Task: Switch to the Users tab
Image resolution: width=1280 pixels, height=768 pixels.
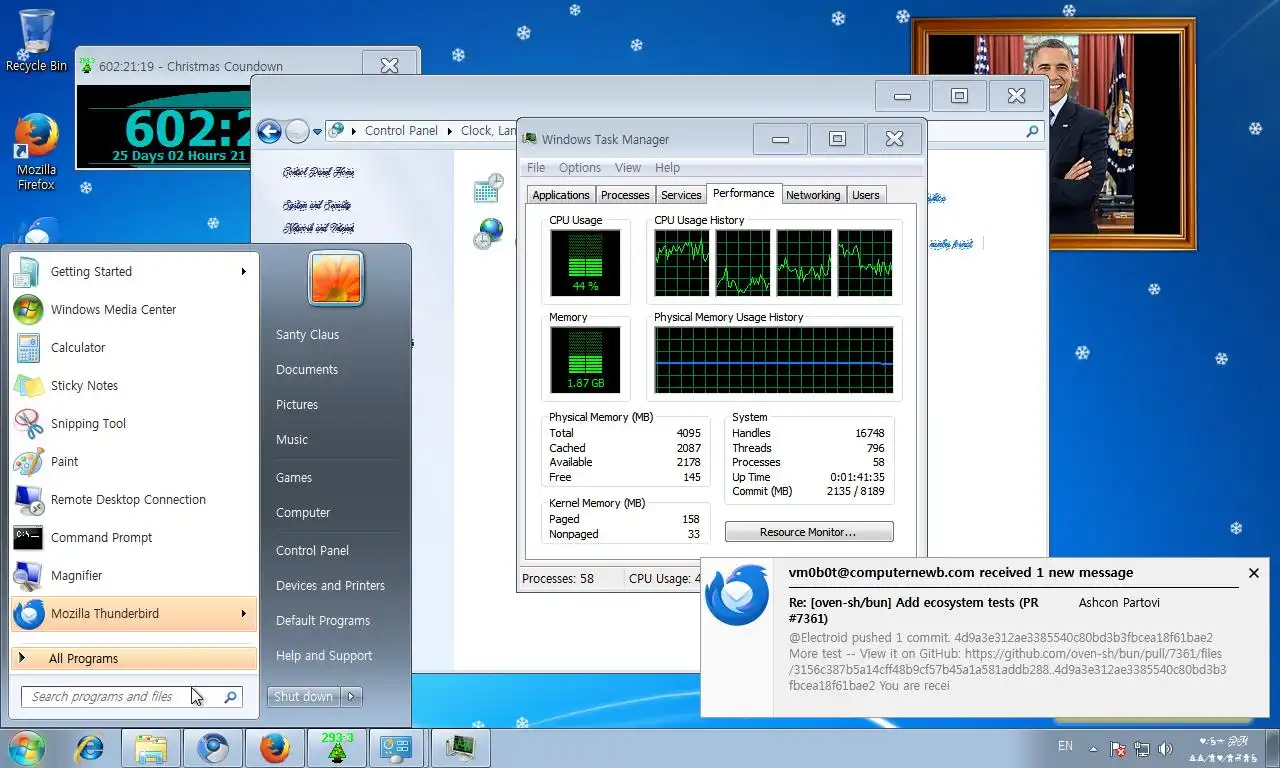Action: 866,195
